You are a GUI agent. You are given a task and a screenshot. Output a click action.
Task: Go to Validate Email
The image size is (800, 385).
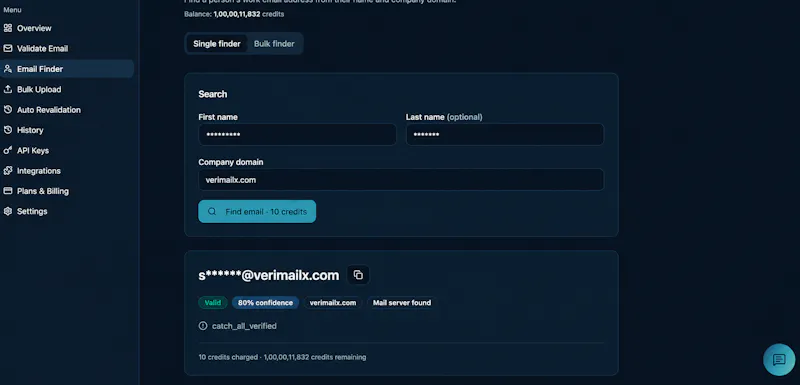tap(42, 48)
